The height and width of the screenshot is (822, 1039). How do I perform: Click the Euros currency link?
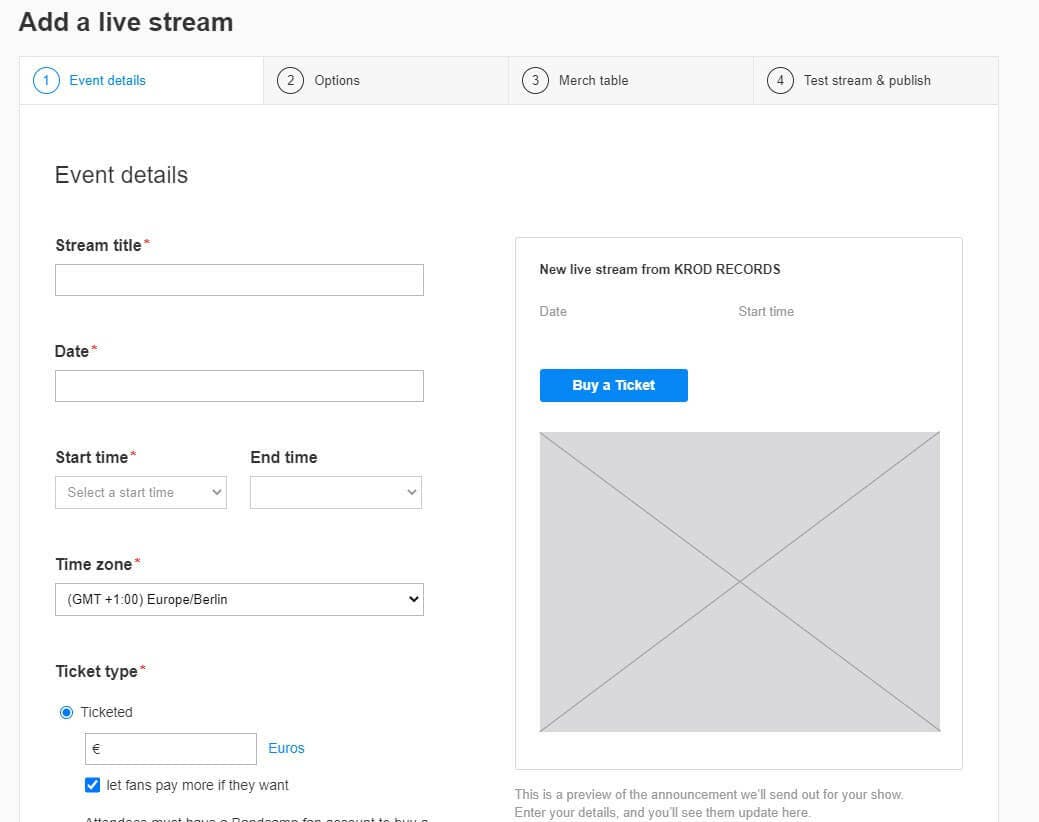tap(285, 748)
